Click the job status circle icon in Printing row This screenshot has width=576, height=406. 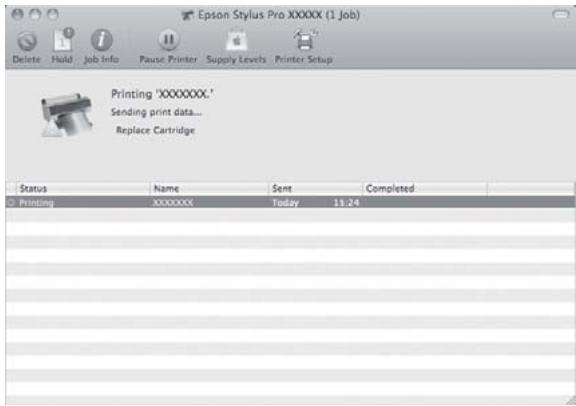11,202
